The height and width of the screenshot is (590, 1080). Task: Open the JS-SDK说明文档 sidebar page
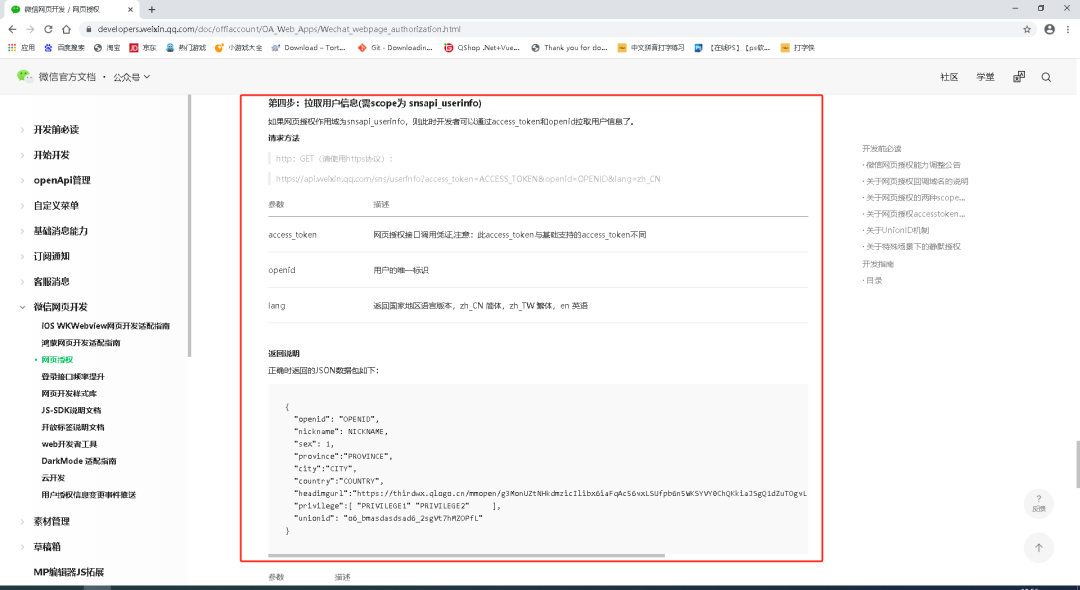71,410
